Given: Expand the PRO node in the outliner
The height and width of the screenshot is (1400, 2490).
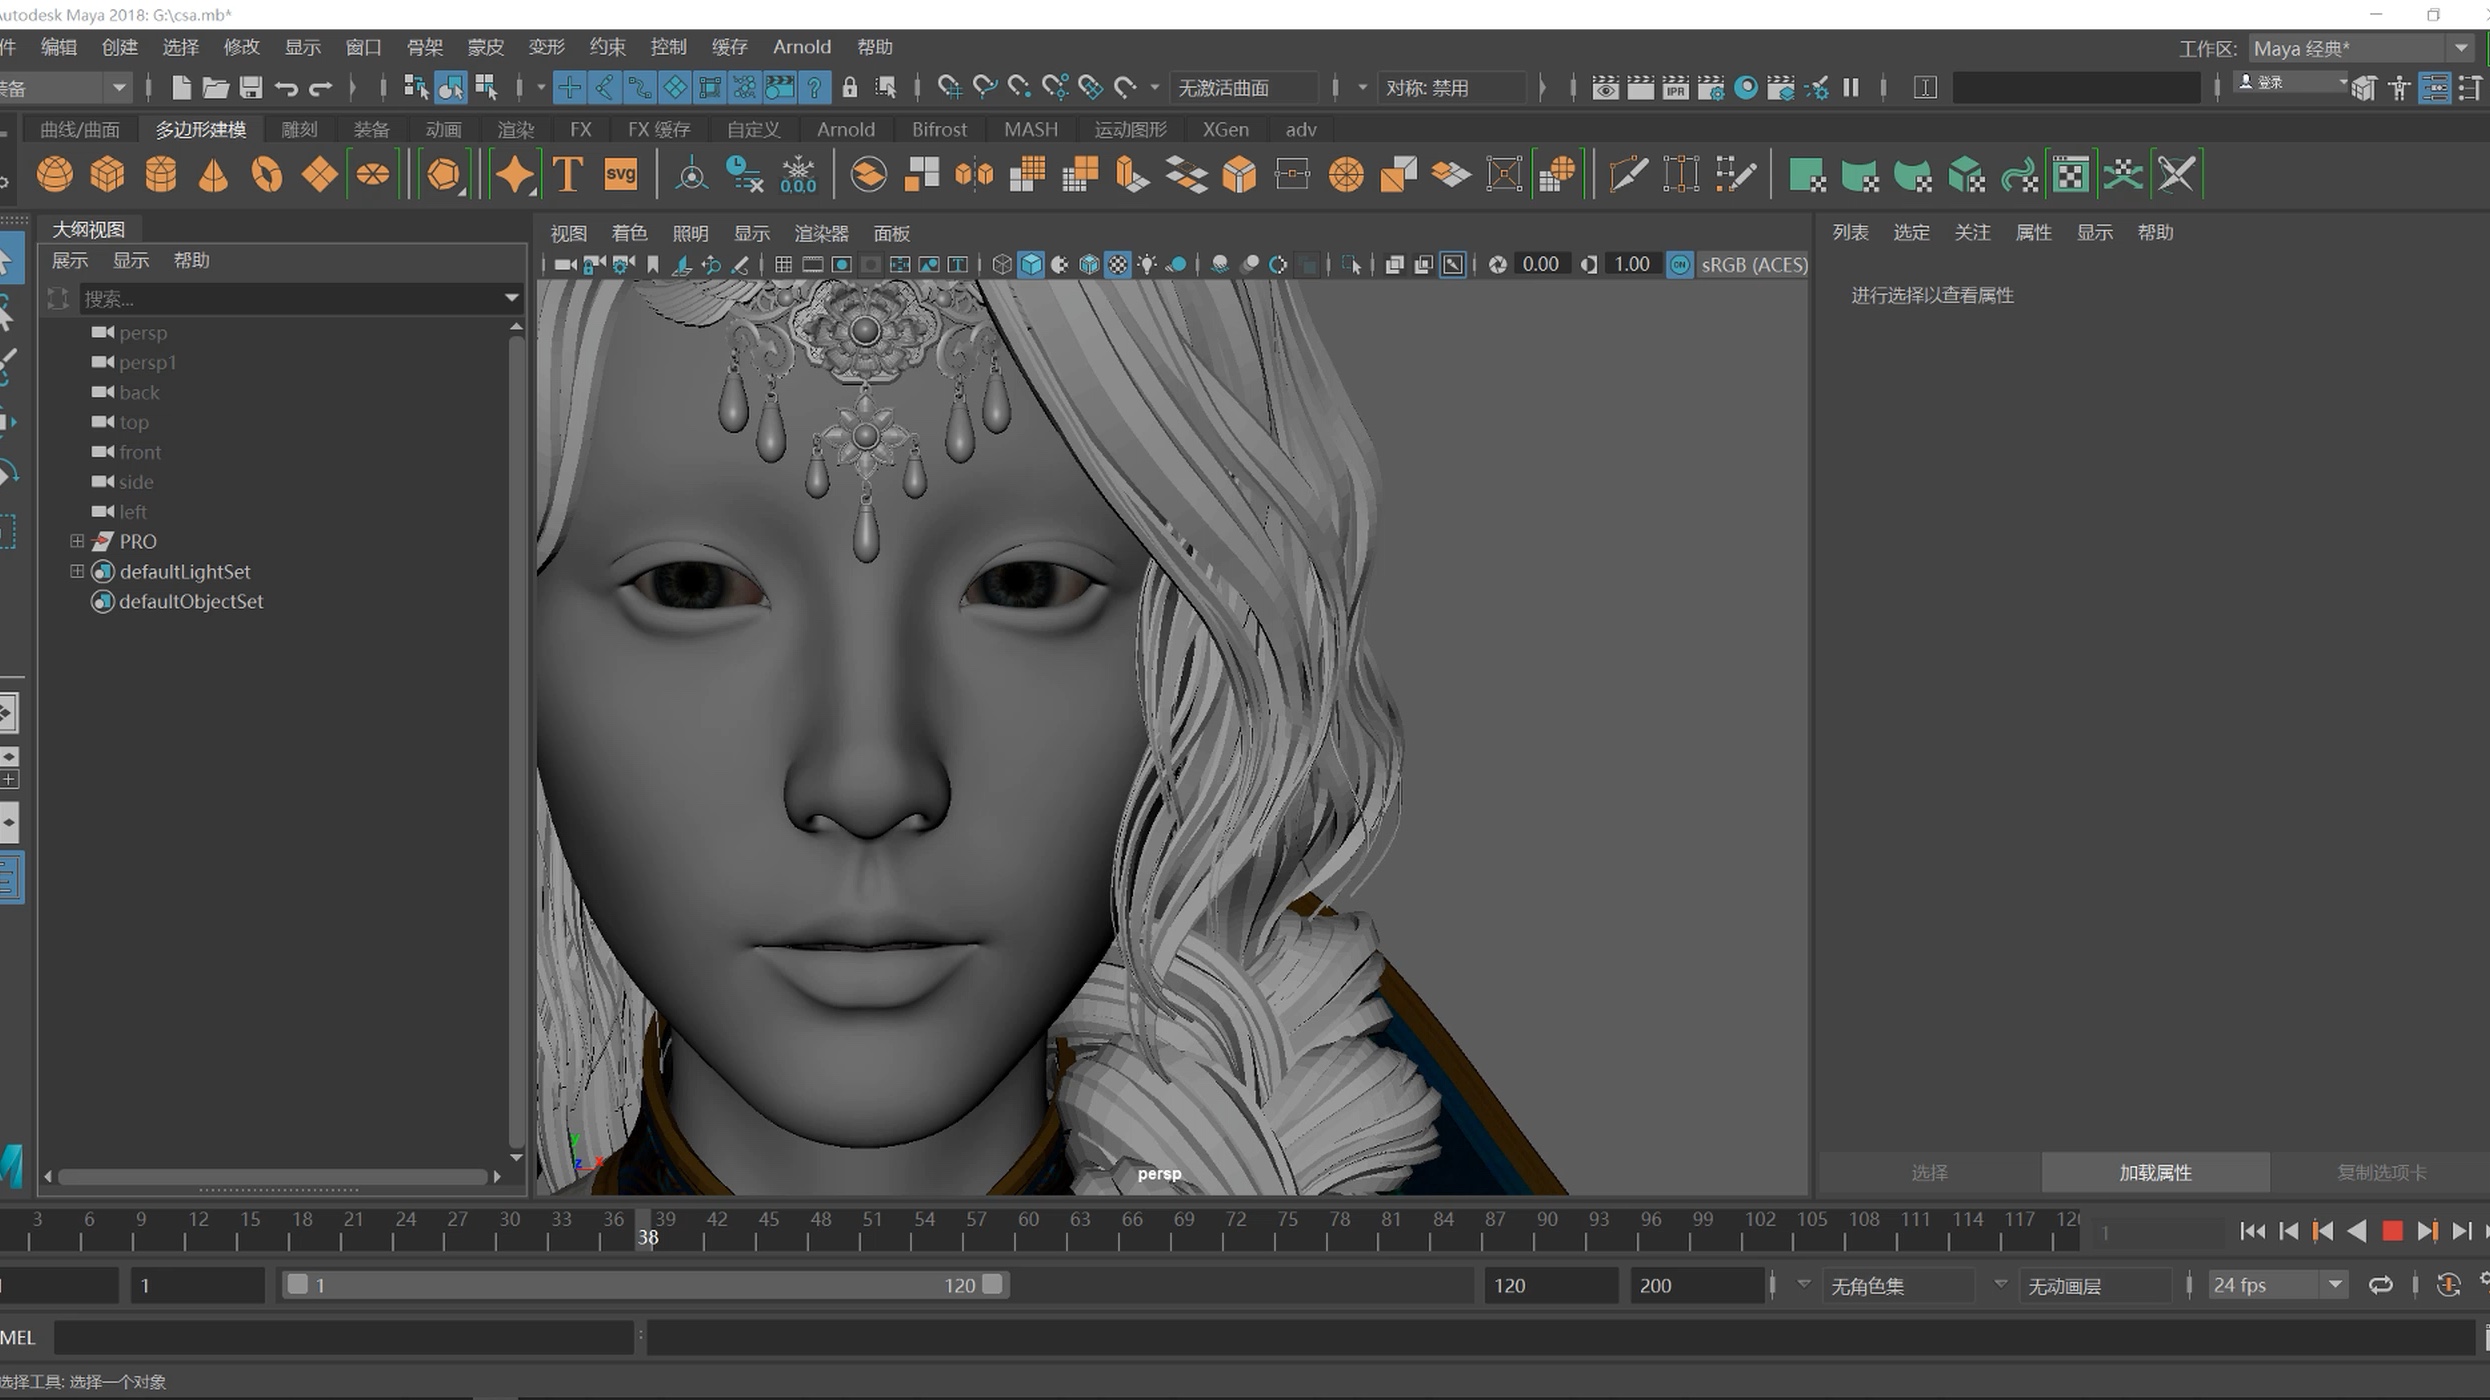Looking at the screenshot, I should coord(77,541).
